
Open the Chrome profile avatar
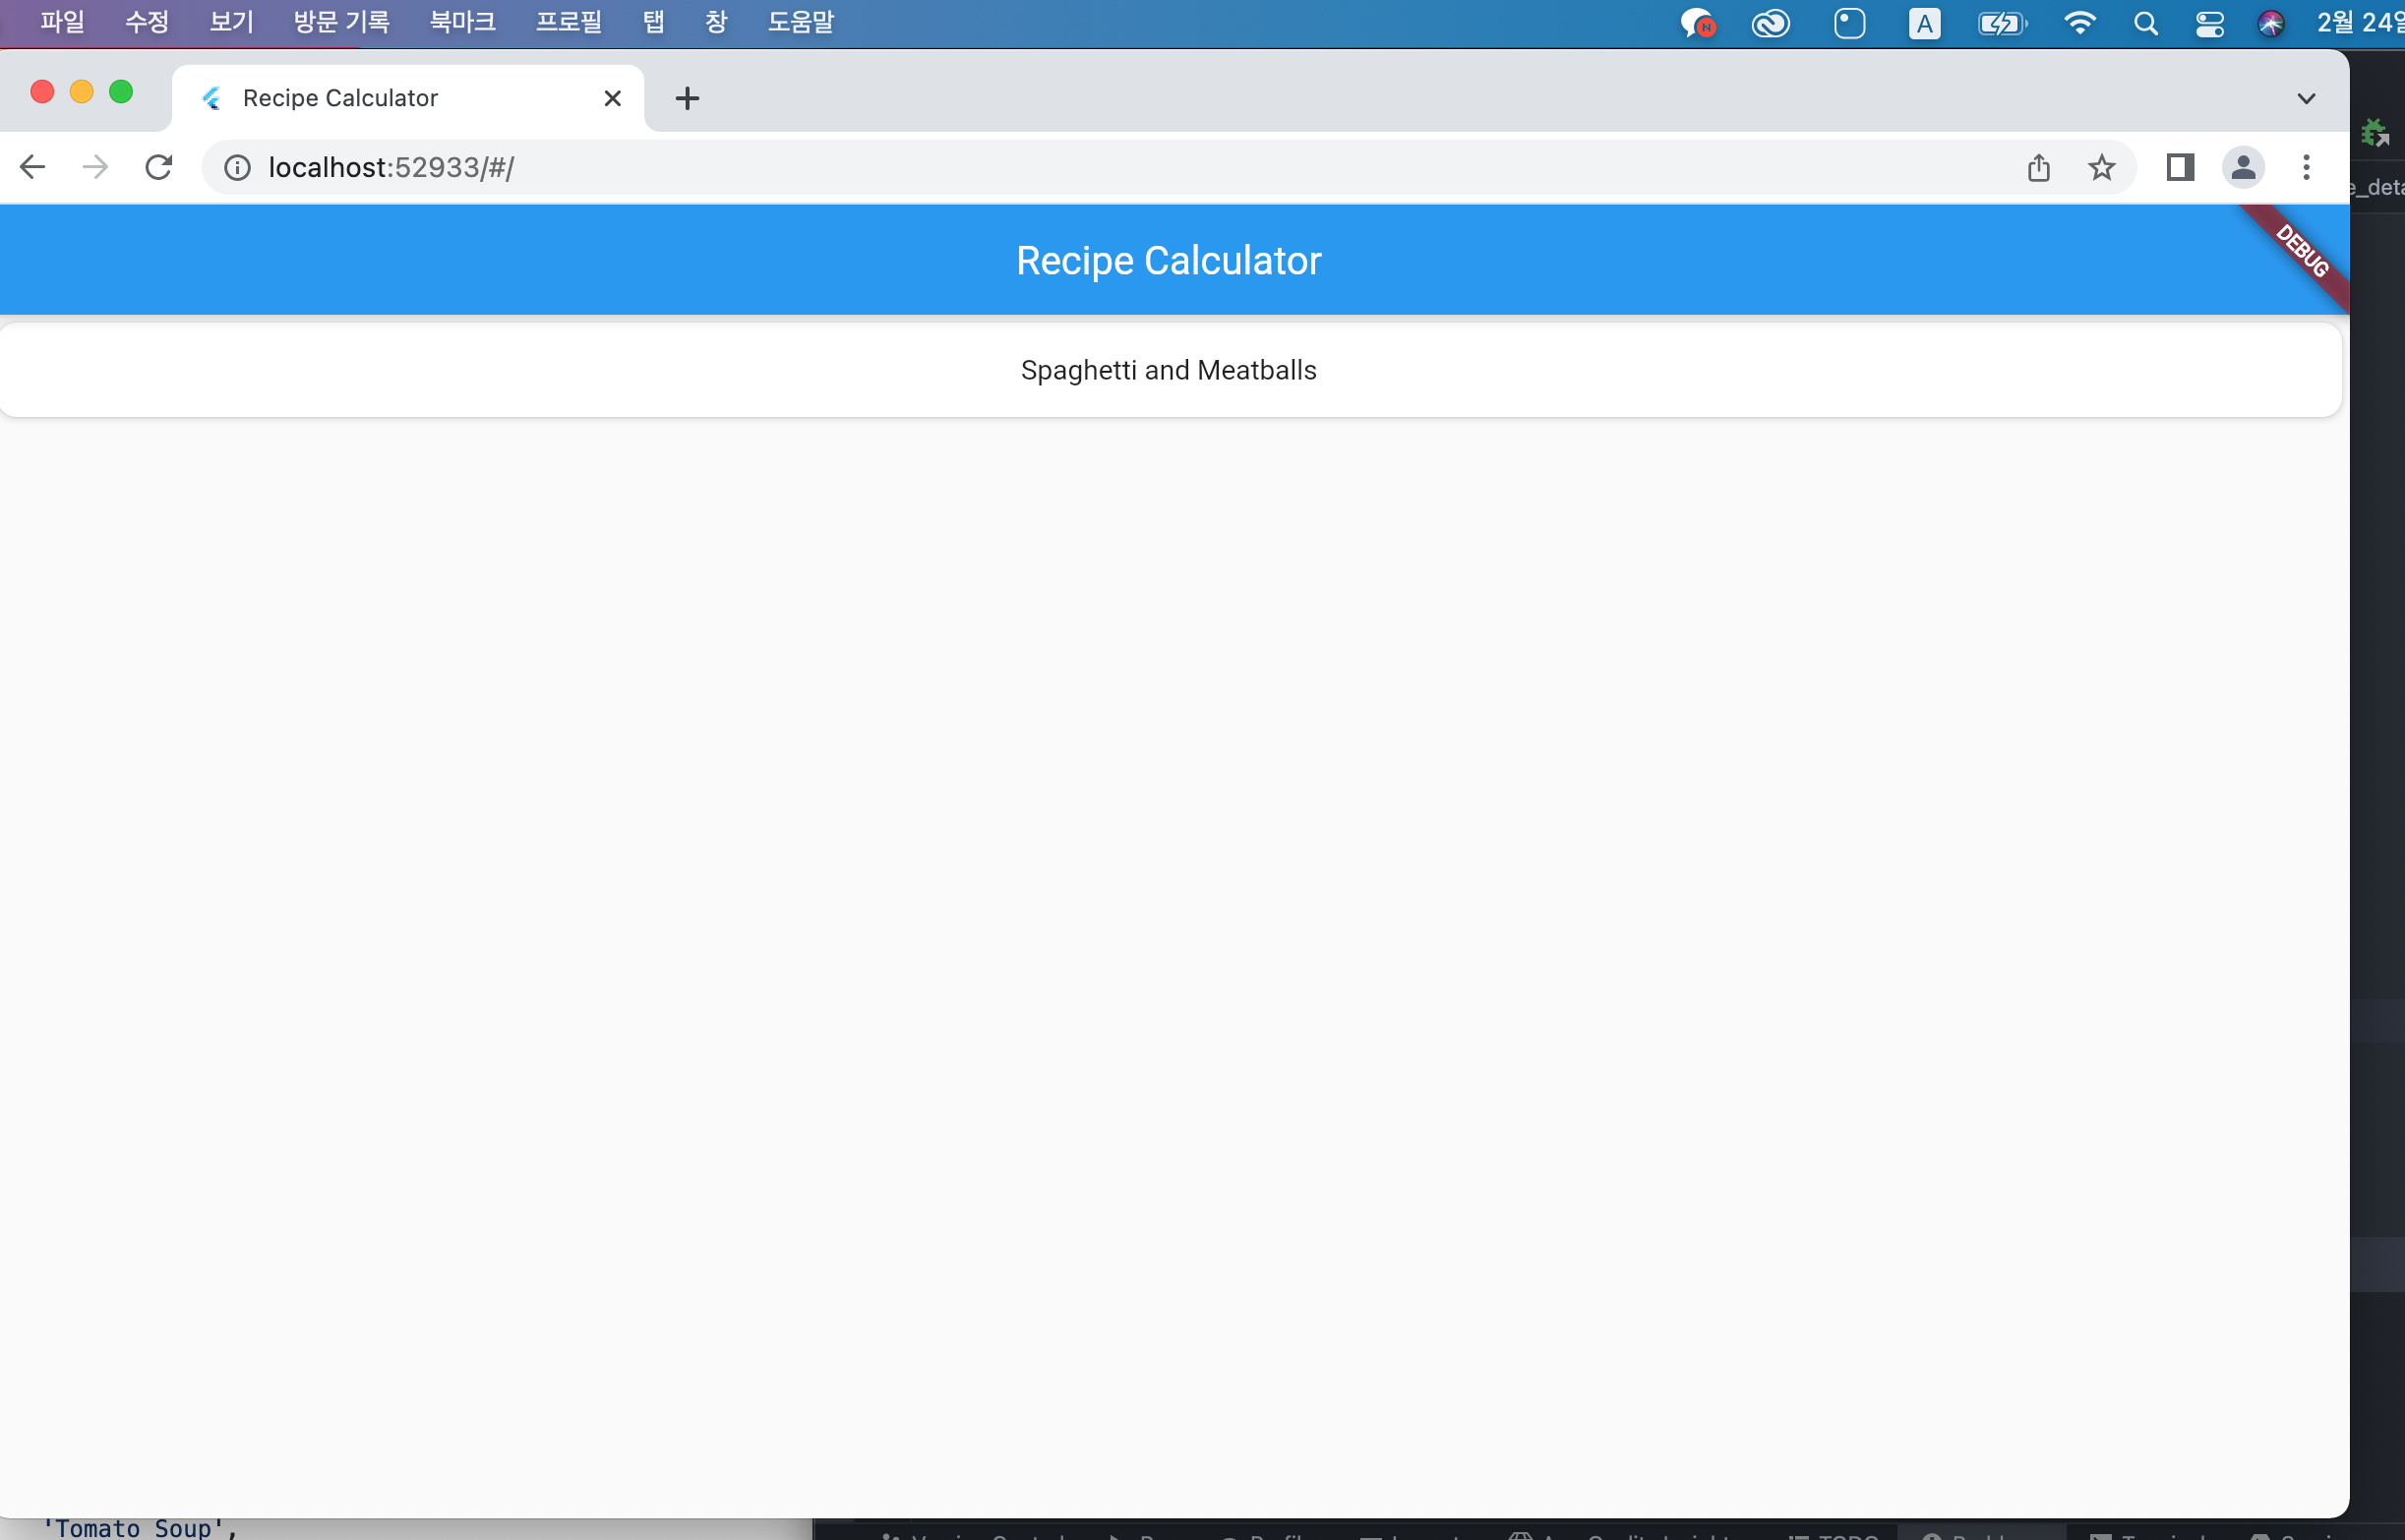coord(2242,167)
